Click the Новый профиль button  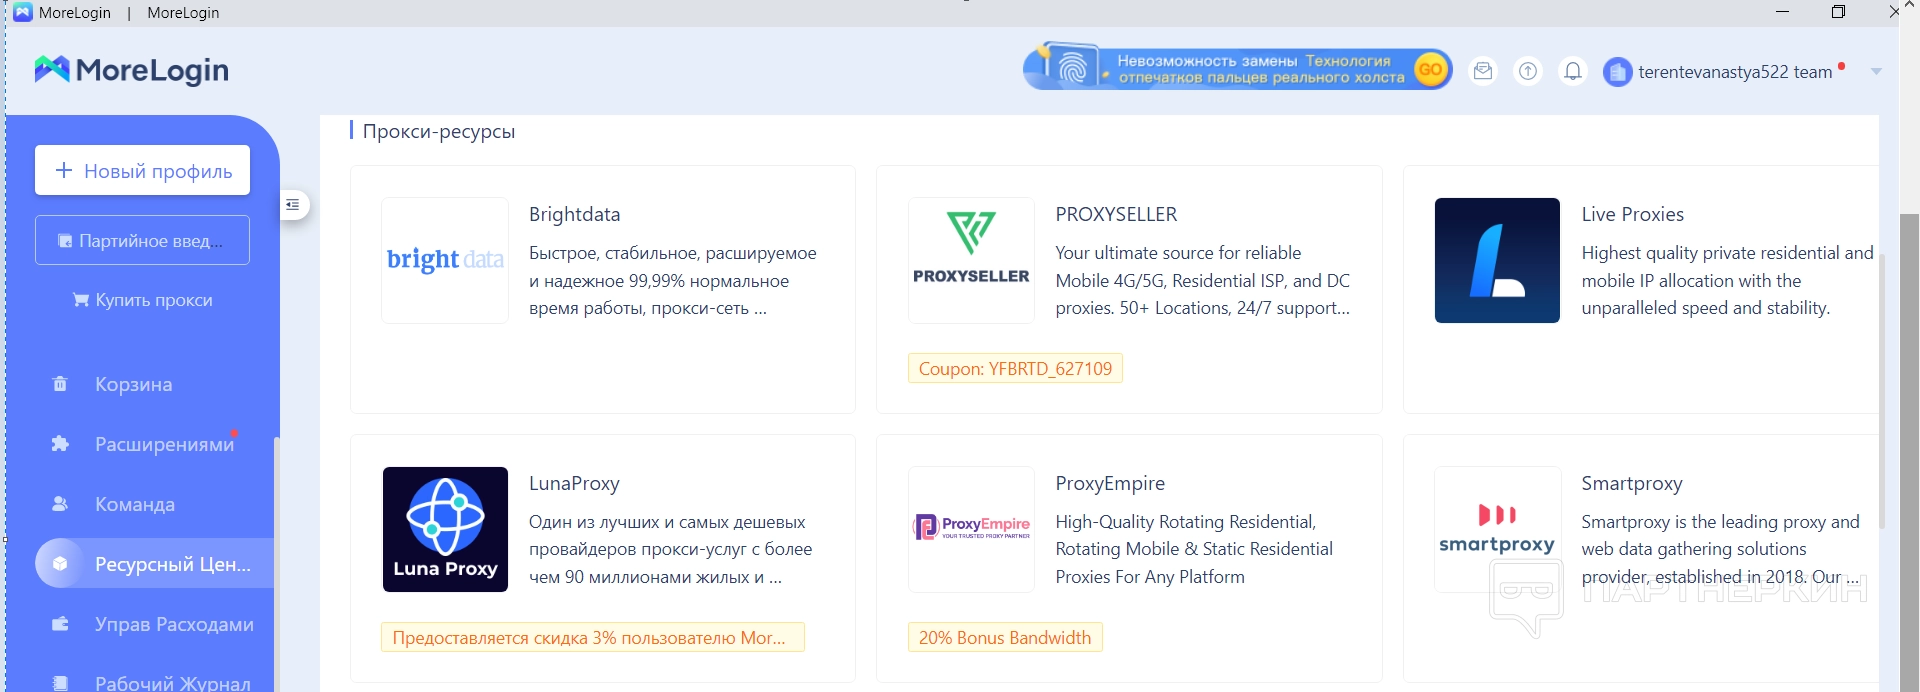coord(142,171)
